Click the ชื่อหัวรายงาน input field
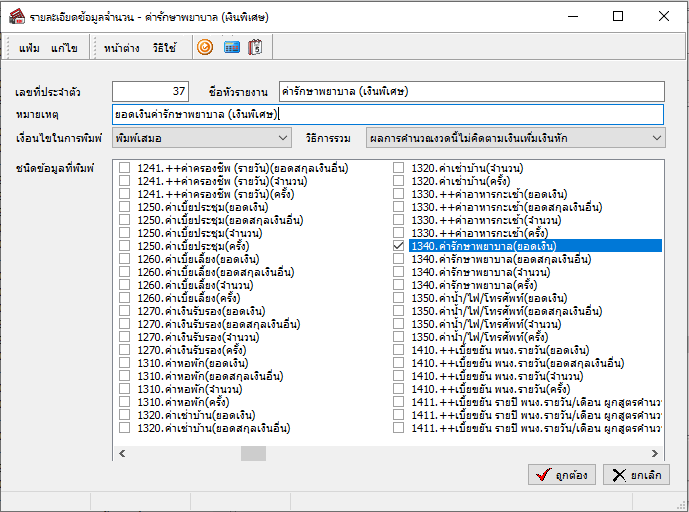Viewport: 689px width, 512px height. click(472, 92)
